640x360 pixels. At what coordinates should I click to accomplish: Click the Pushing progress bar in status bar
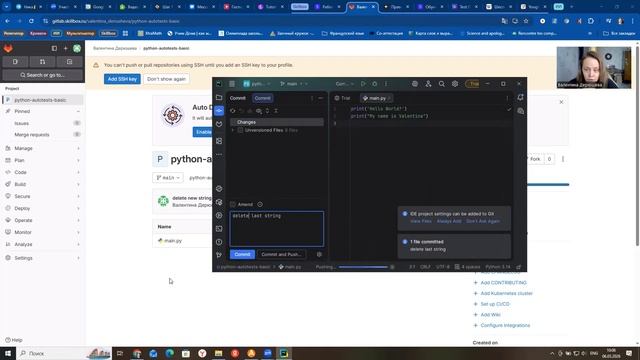[x=363, y=267]
